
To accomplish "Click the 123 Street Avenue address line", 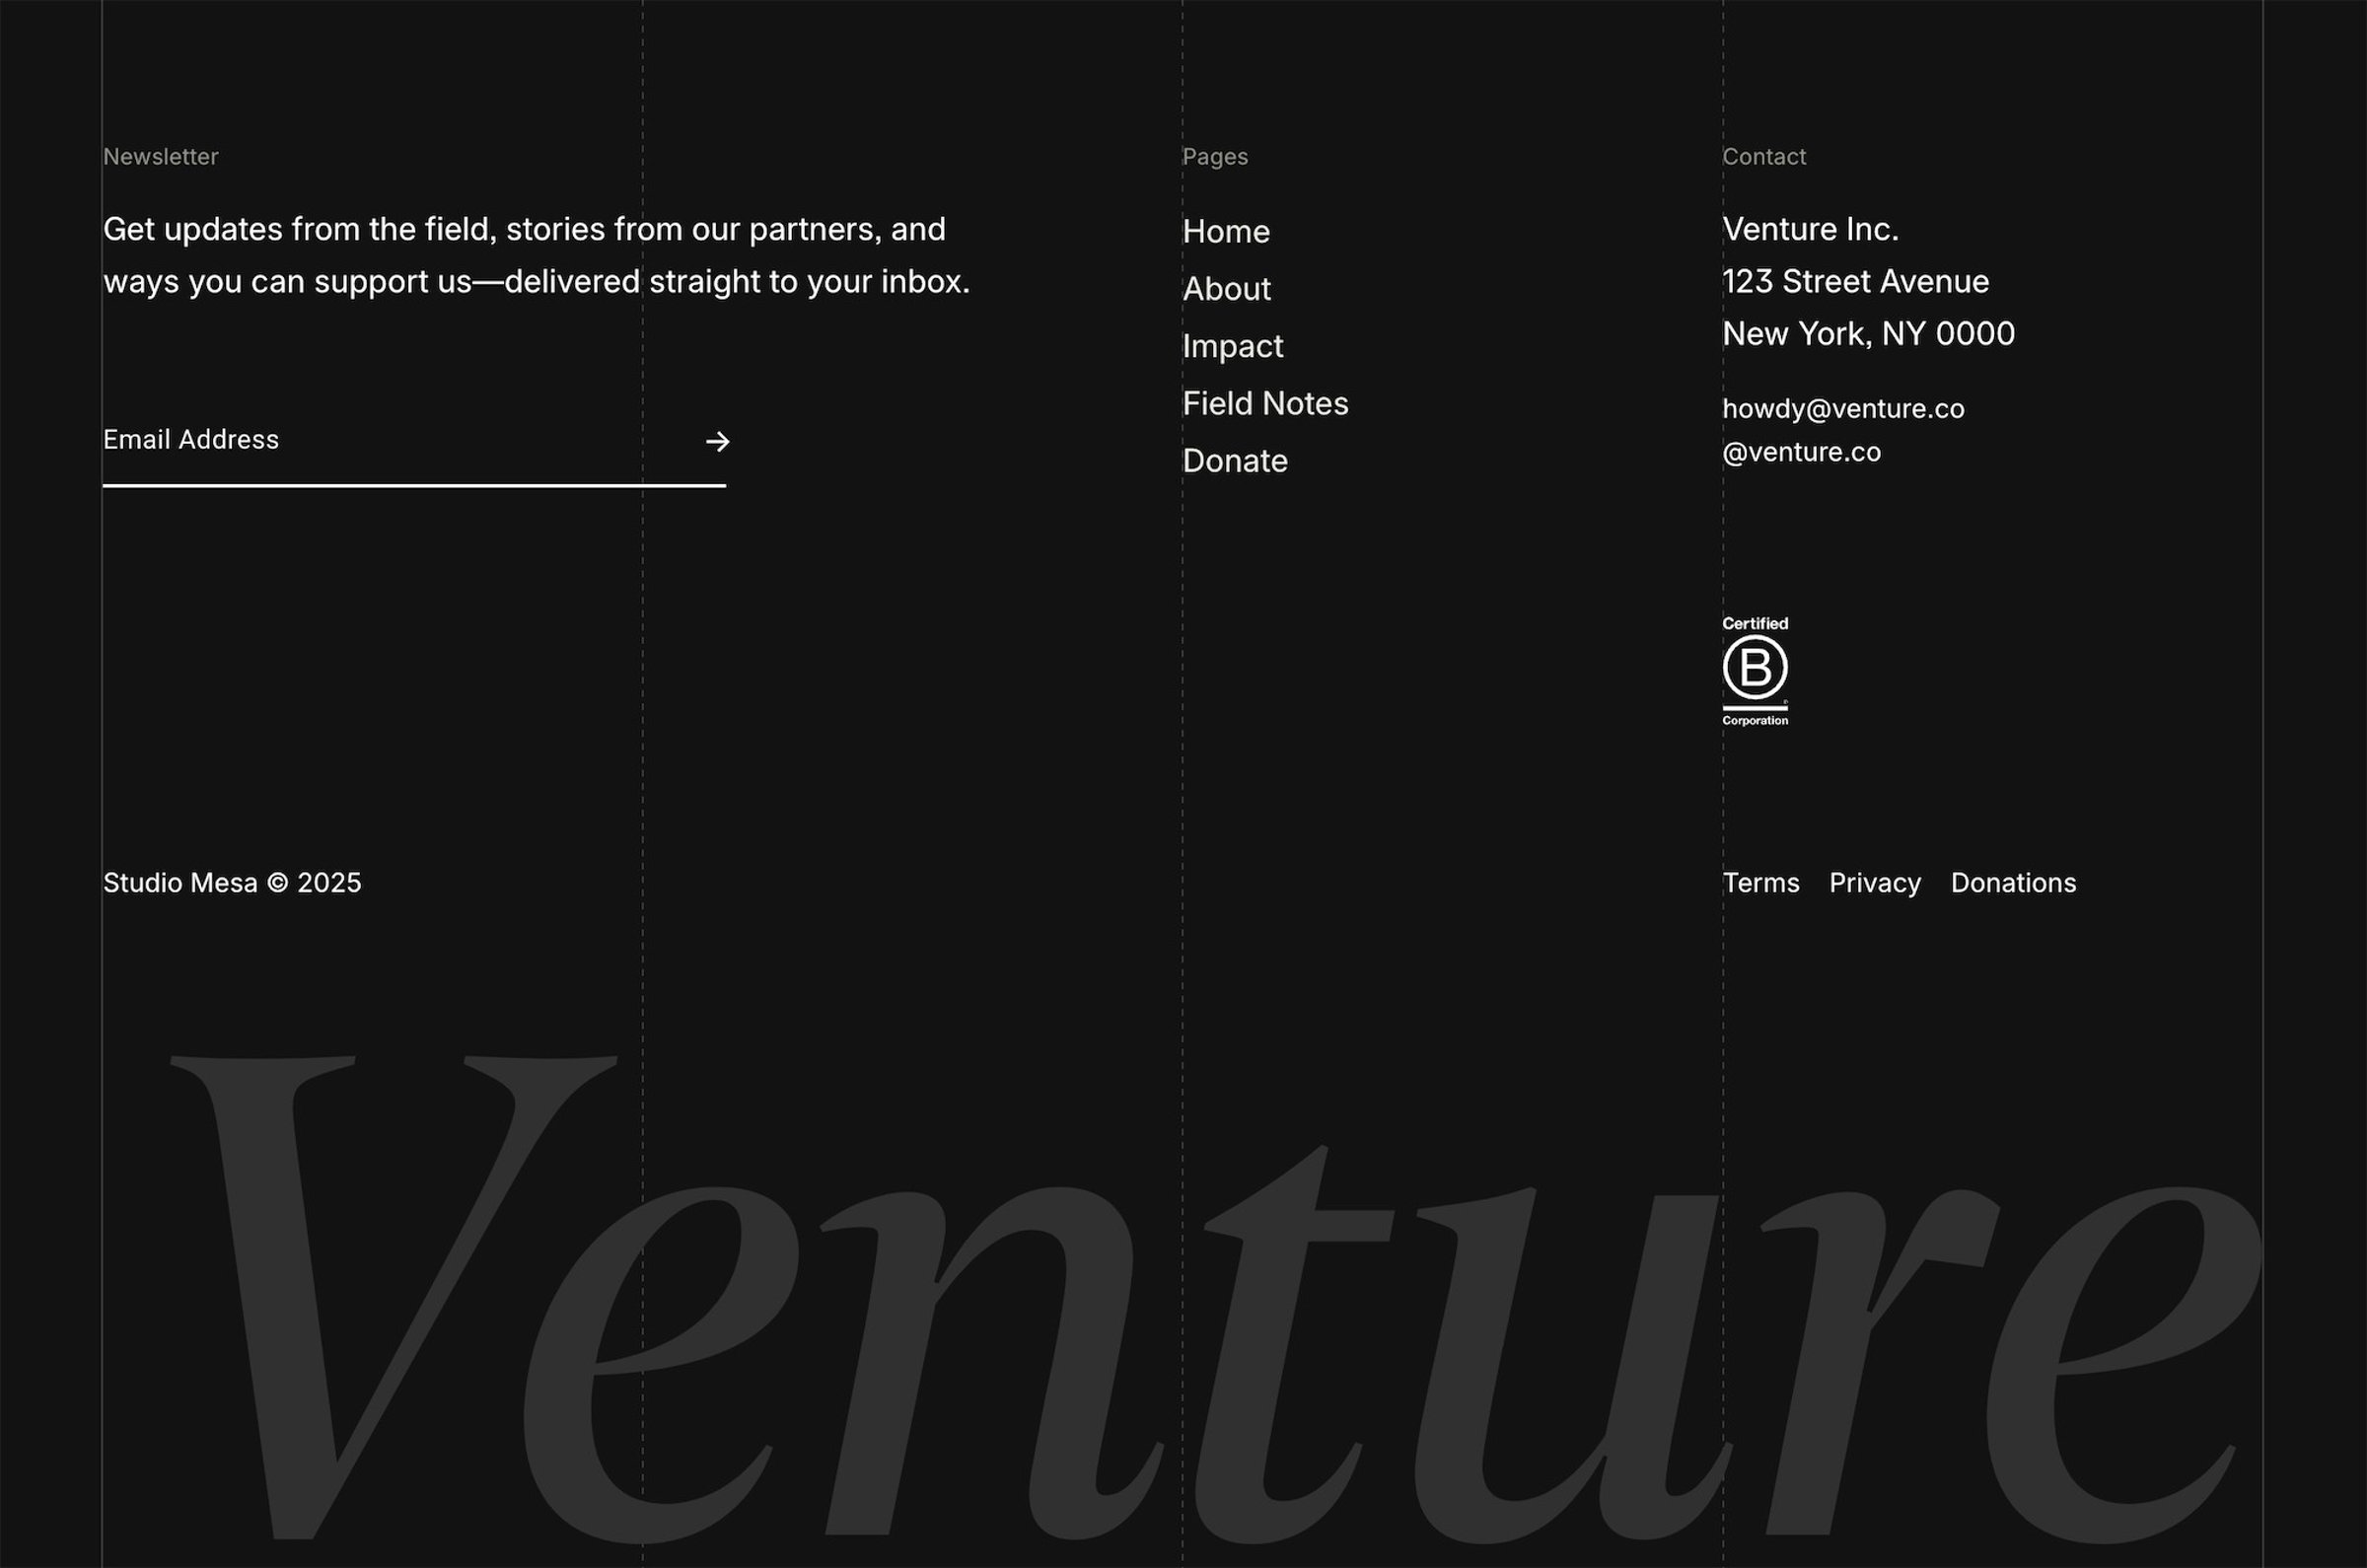I will tap(1855, 282).
